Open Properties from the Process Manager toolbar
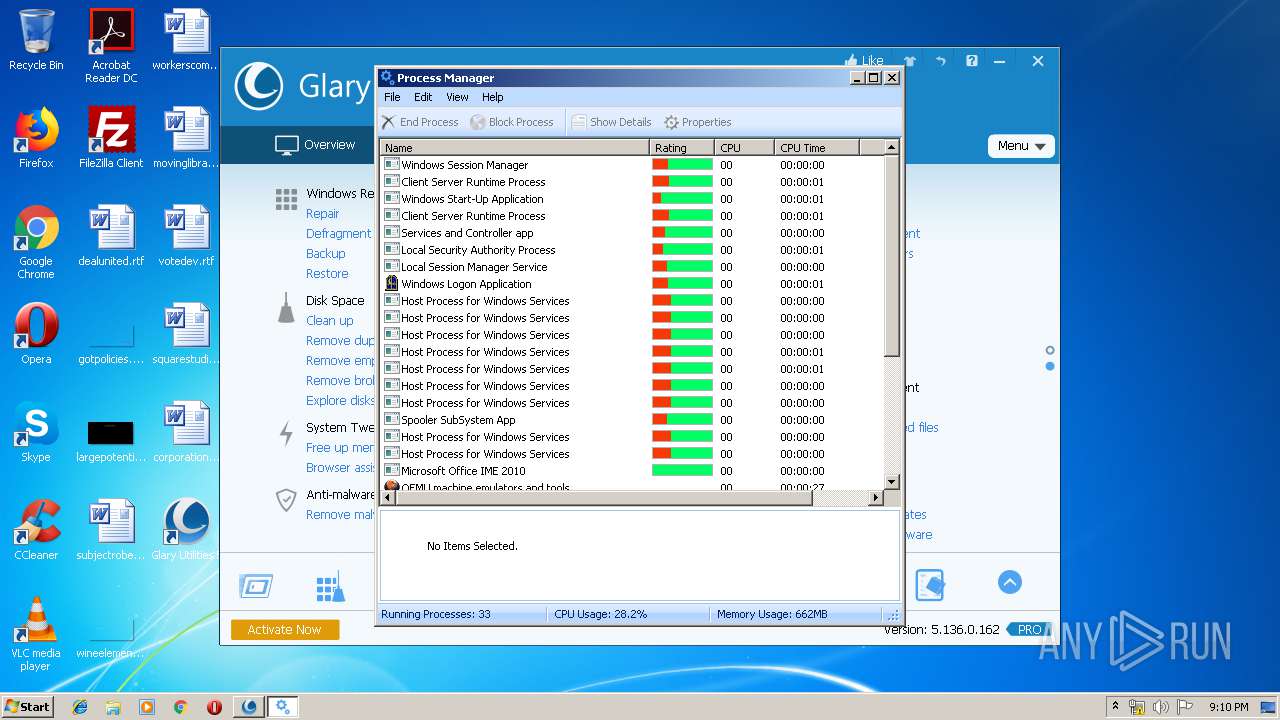This screenshot has height=720, width=1280. click(698, 122)
